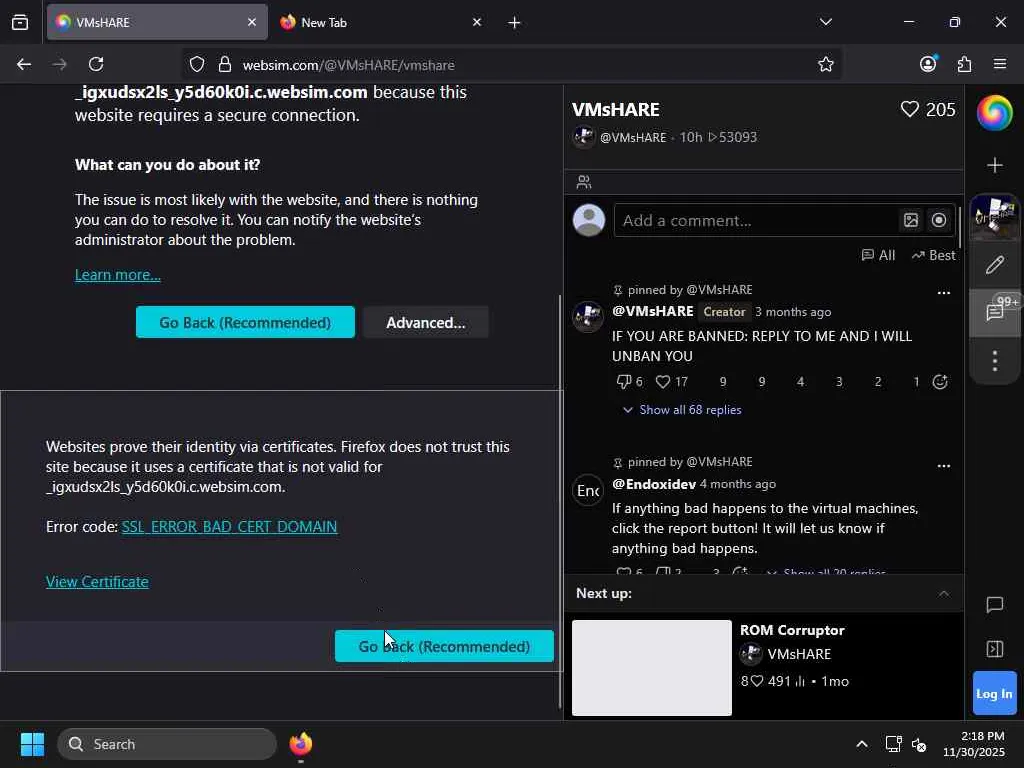The width and height of the screenshot is (1024, 768).
Task: Open options menu for VMsHARE pinned comment
Action: pos(944,293)
